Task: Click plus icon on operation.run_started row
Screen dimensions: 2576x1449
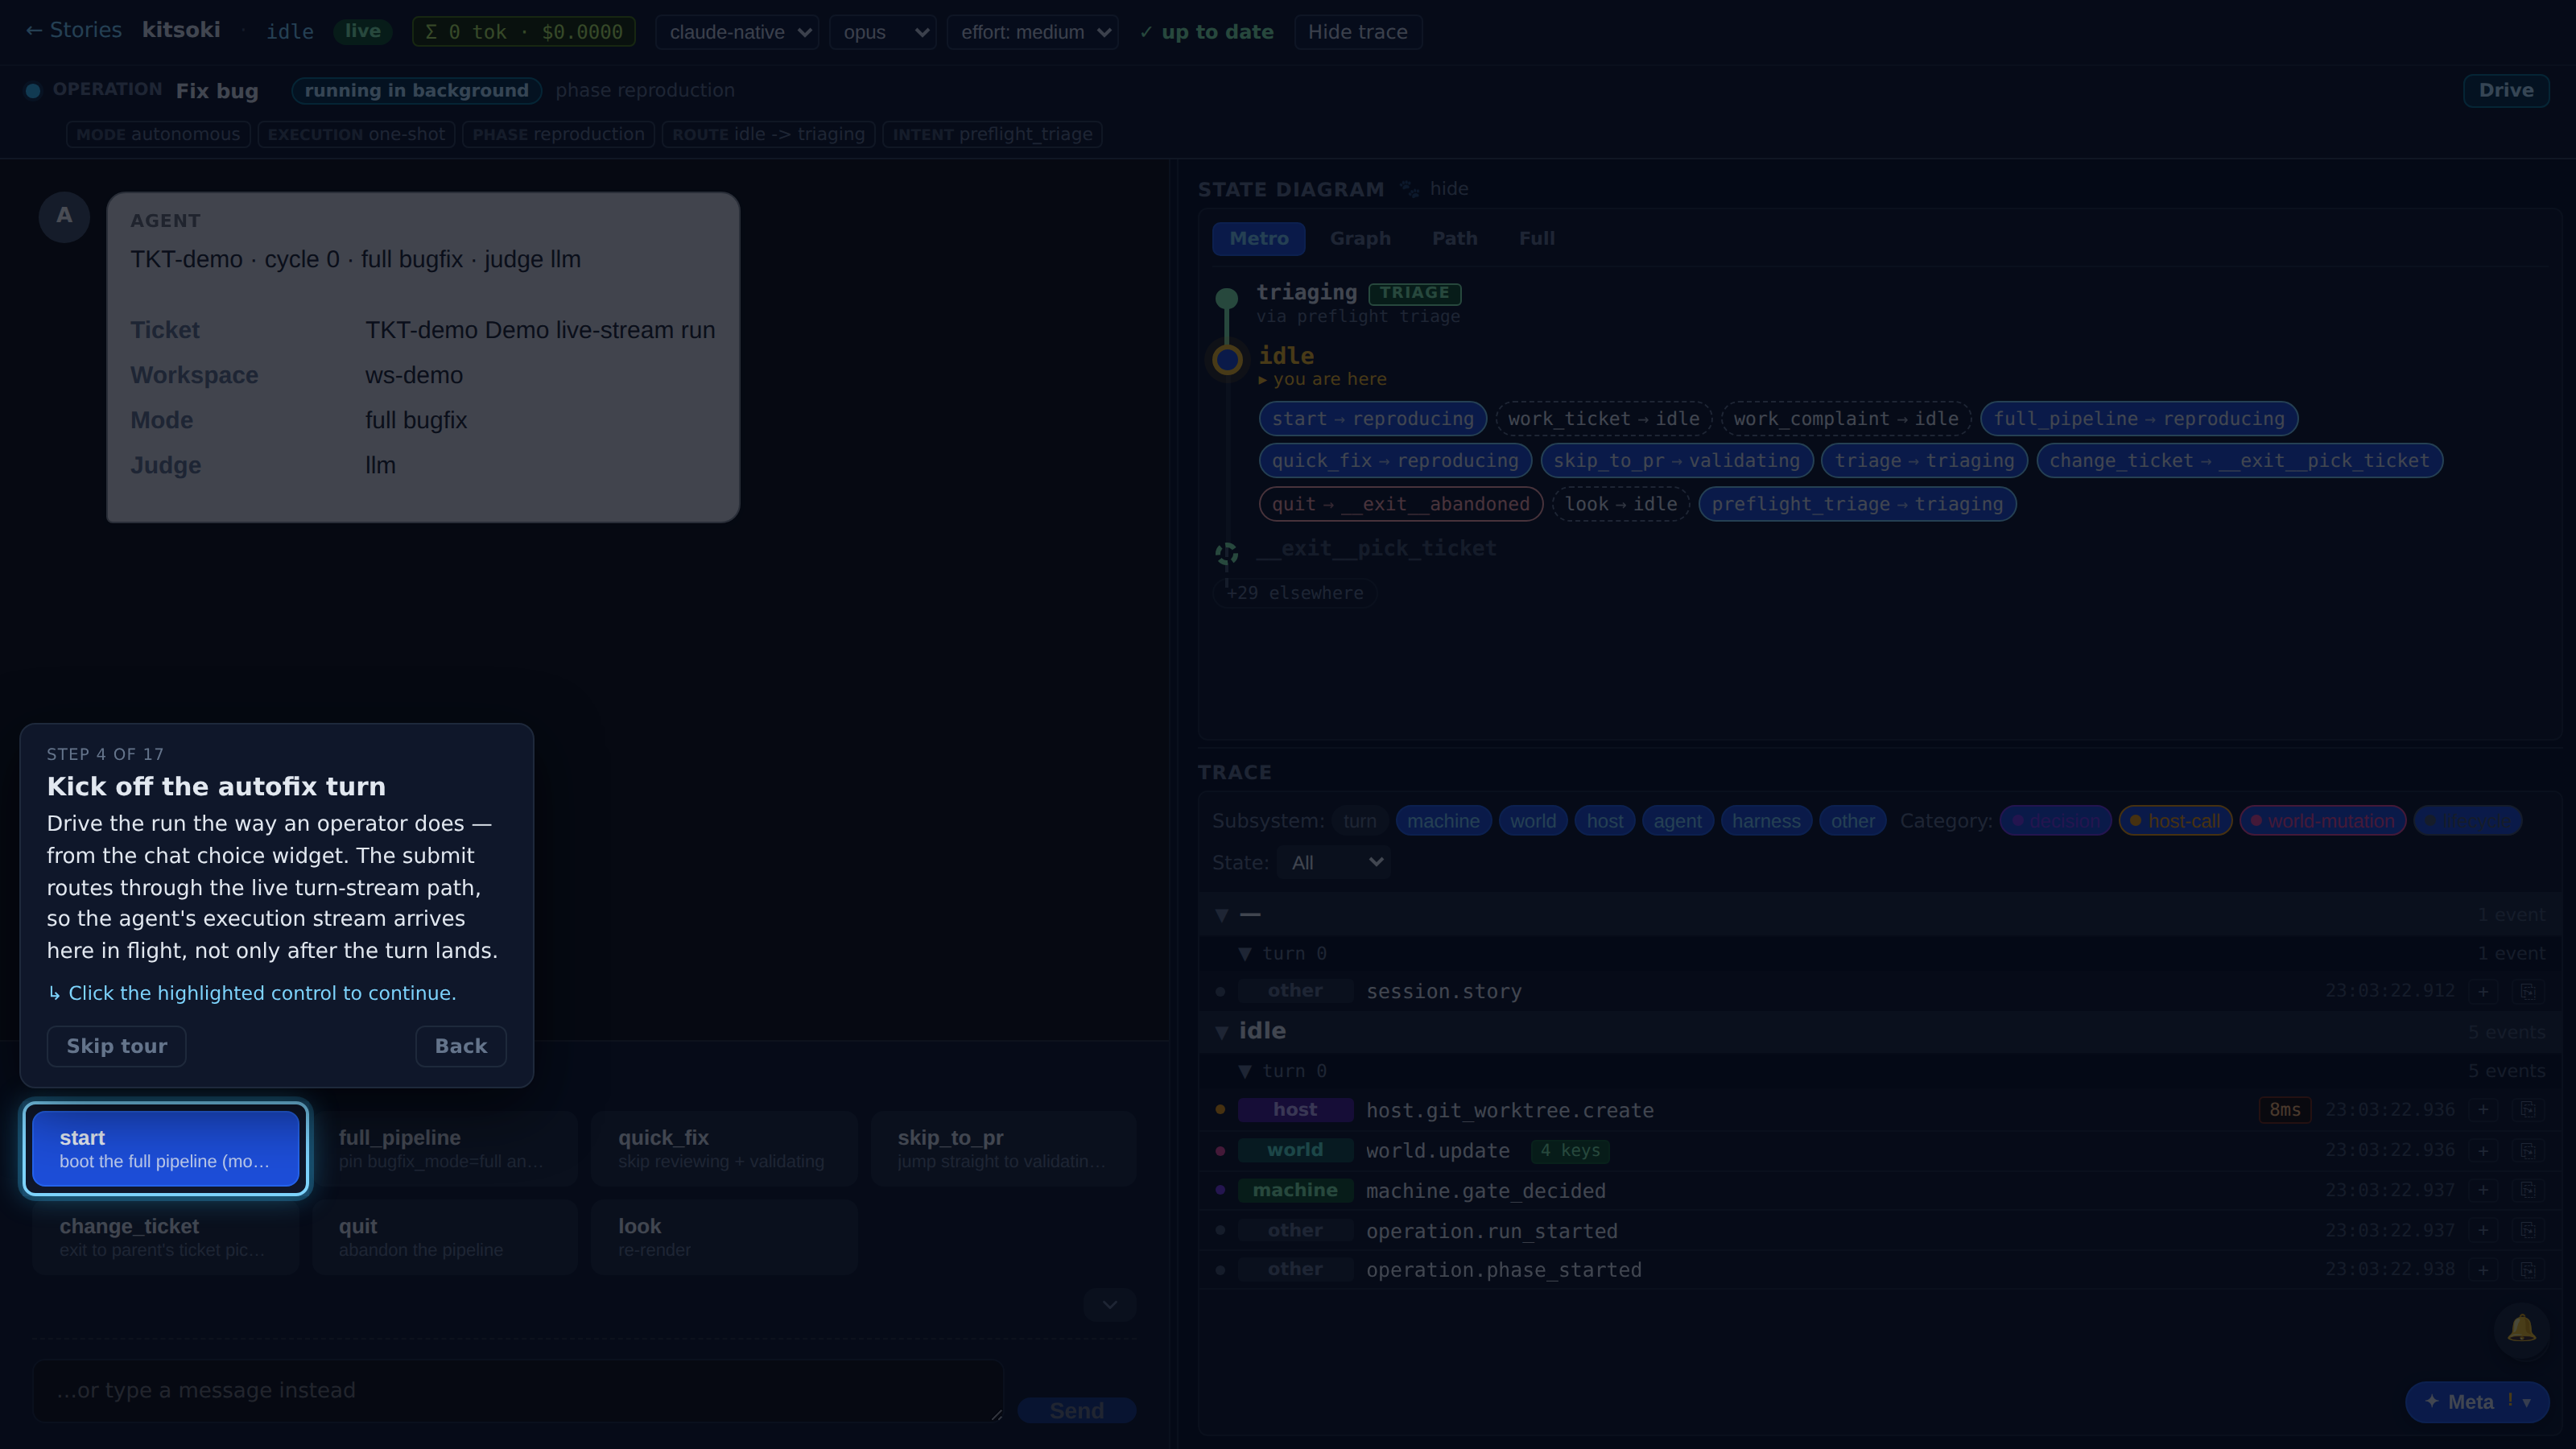Action: (2483, 1230)
